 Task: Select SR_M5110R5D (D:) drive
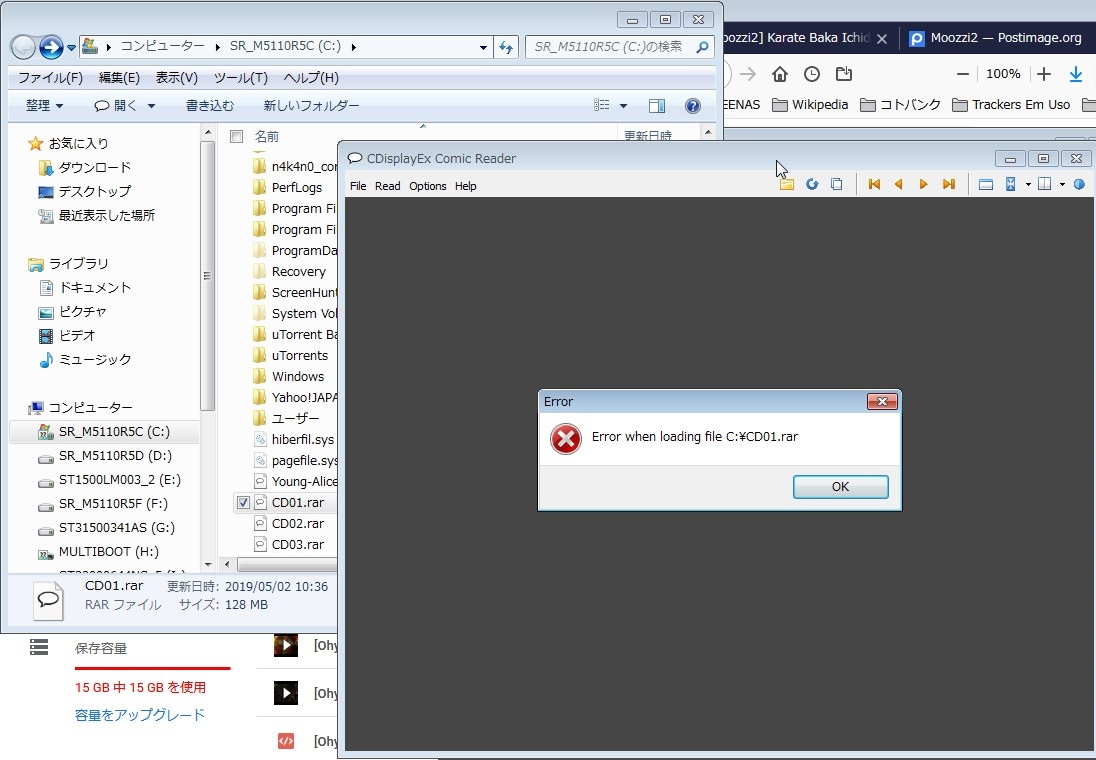point(115,456)
